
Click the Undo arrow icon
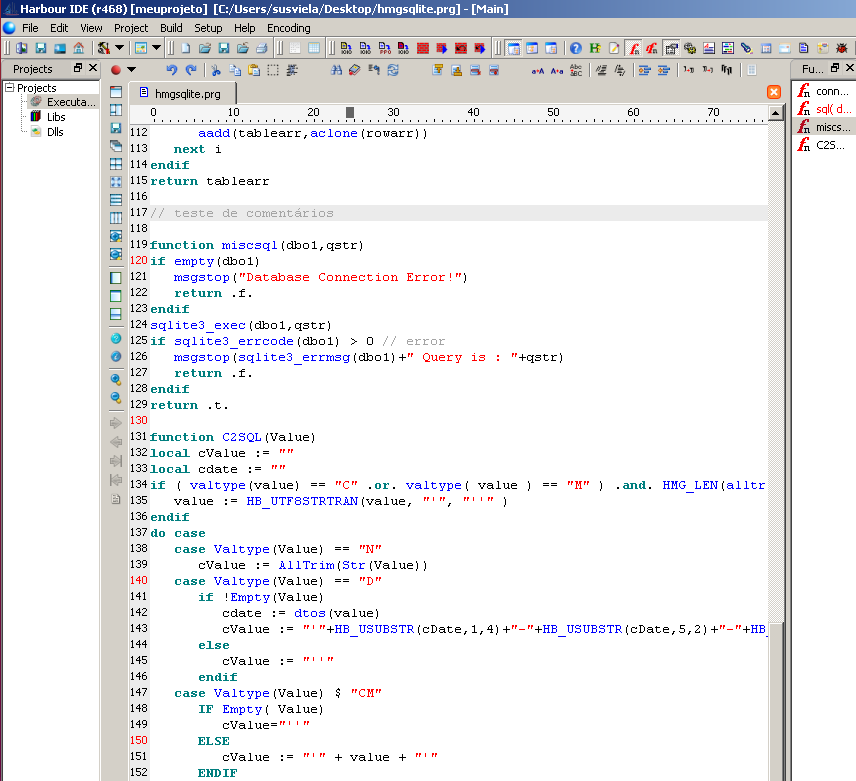(171, 69)
